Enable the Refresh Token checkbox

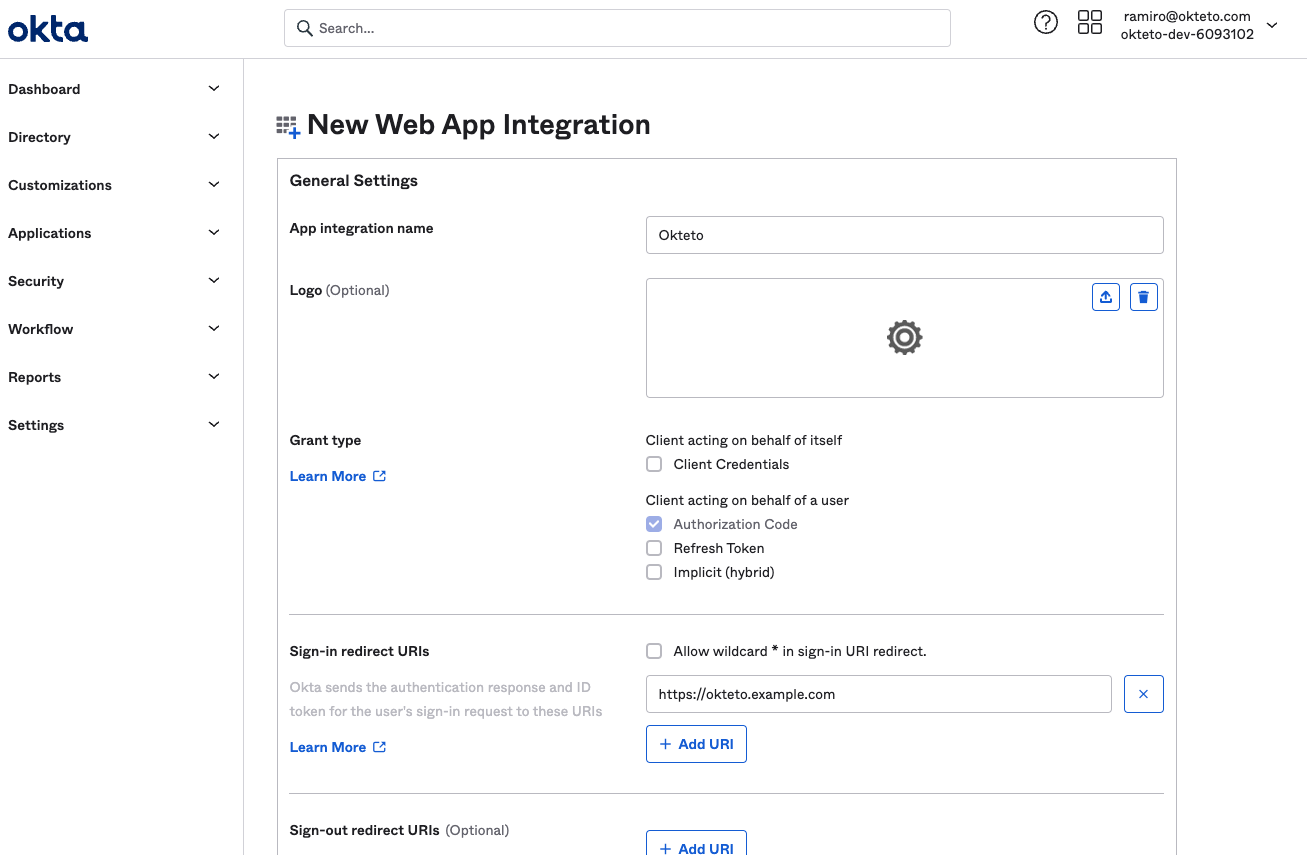coord(654,548)
